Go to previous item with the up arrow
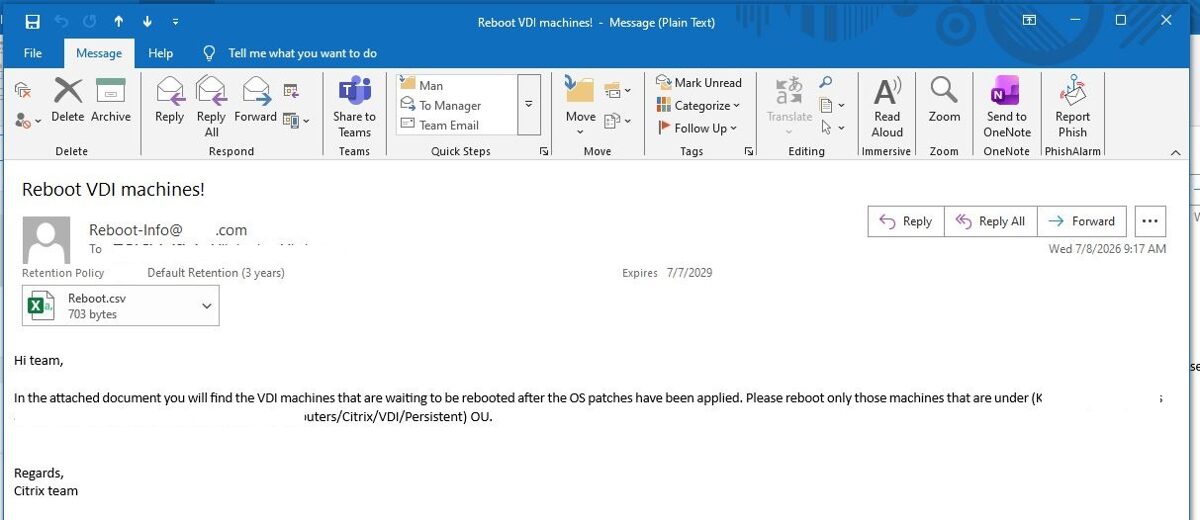The image size is (1200, 520). point(119,21)
